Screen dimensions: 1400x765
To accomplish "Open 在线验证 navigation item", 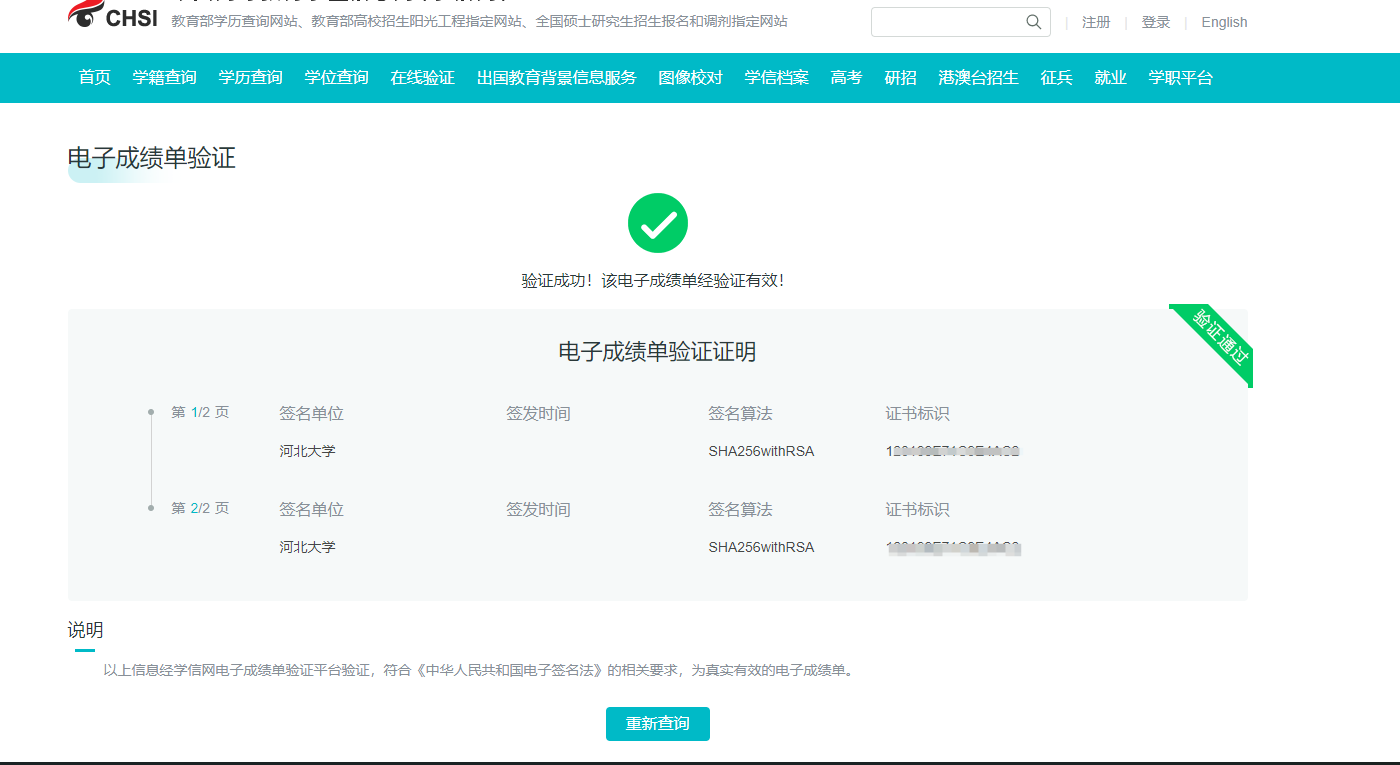I will [x=422, y=78].
